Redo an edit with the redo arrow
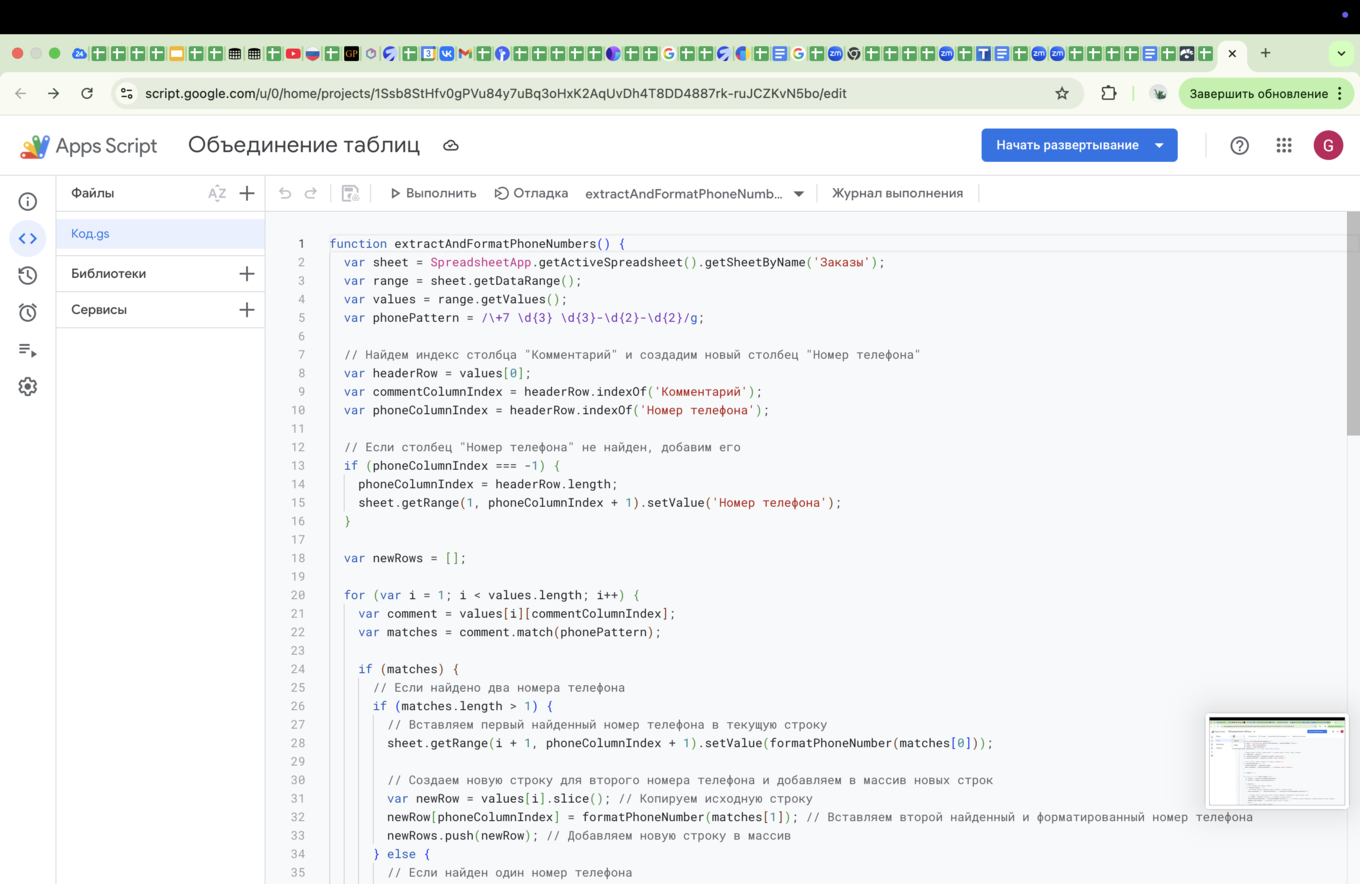 311,193
